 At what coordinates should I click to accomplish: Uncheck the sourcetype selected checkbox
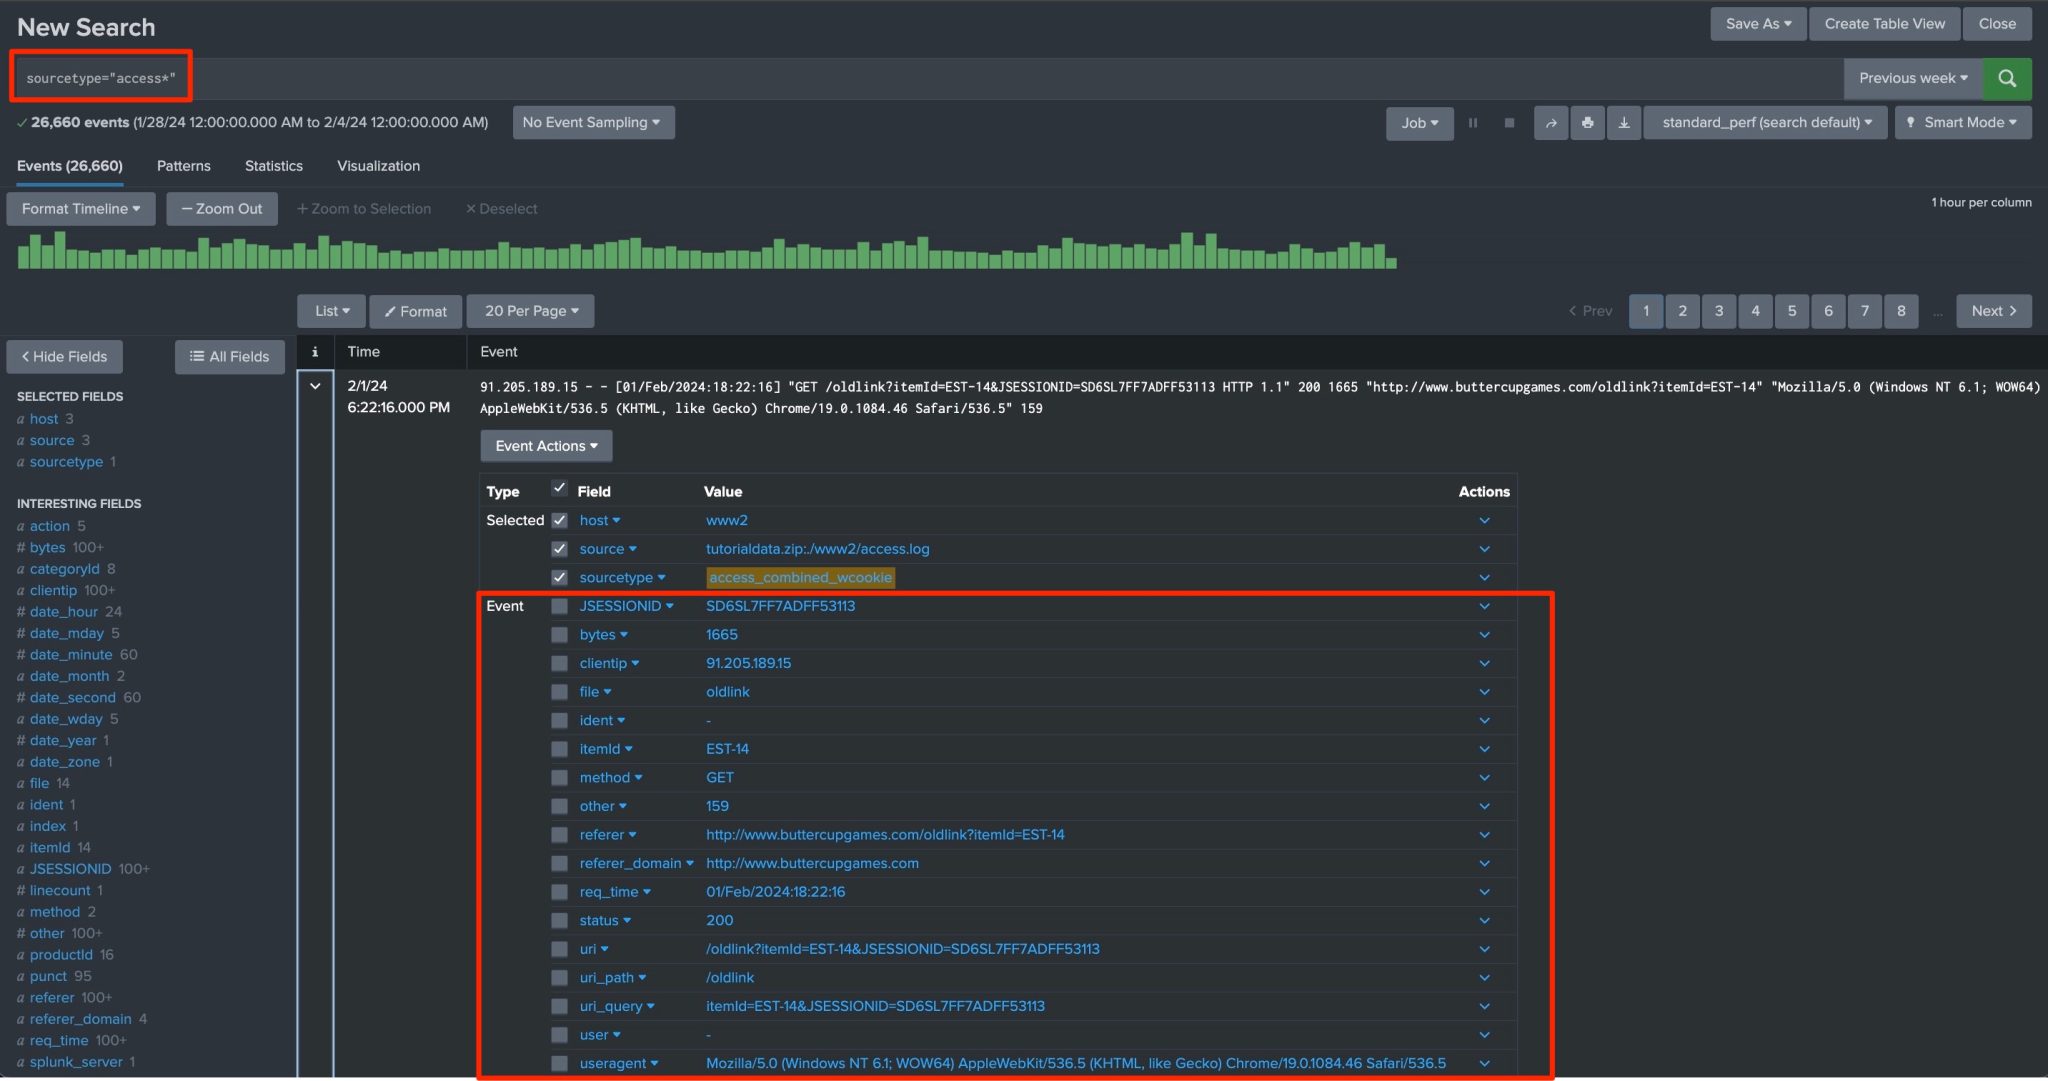(x=559, y=577)
